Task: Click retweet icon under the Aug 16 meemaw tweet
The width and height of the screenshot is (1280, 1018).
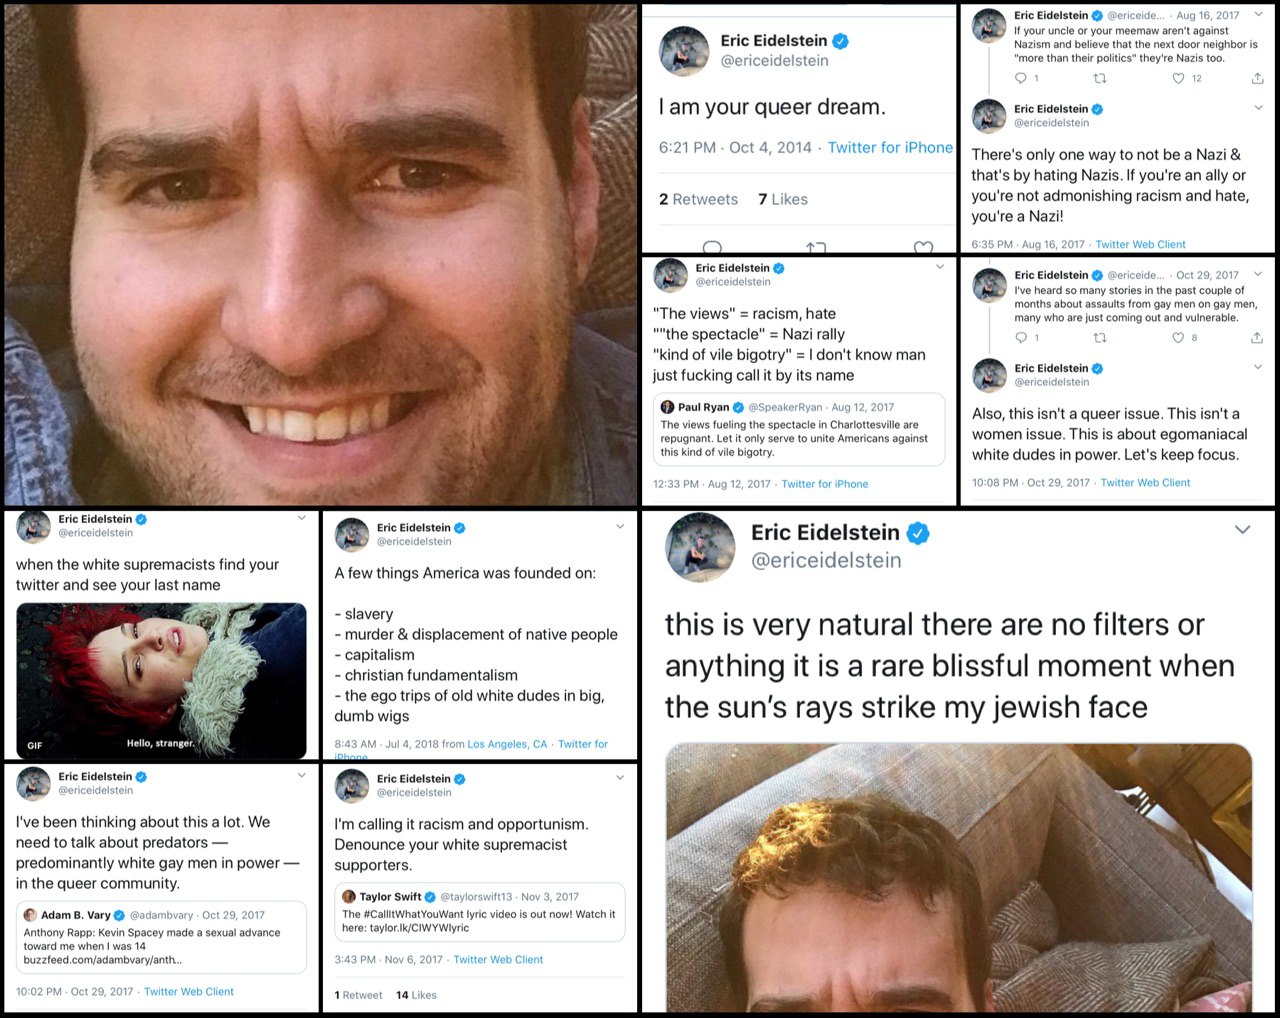Action: point(1100,78)
